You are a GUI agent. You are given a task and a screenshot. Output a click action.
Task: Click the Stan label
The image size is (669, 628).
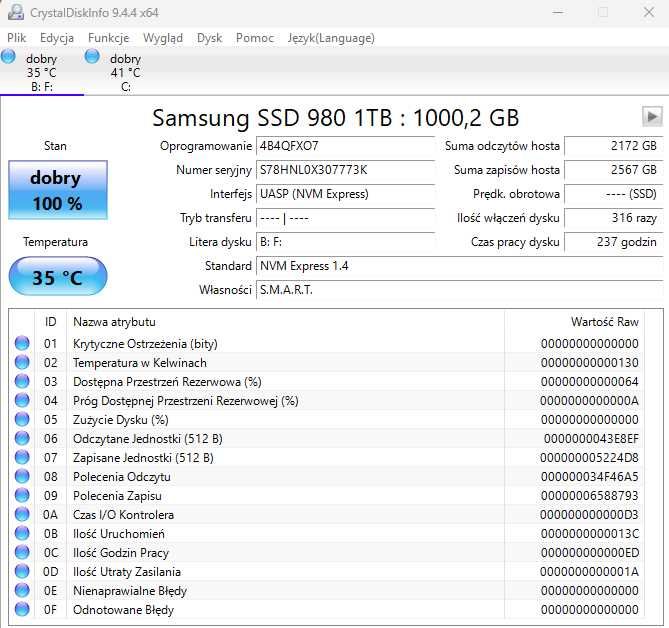[x=55, y=146]
